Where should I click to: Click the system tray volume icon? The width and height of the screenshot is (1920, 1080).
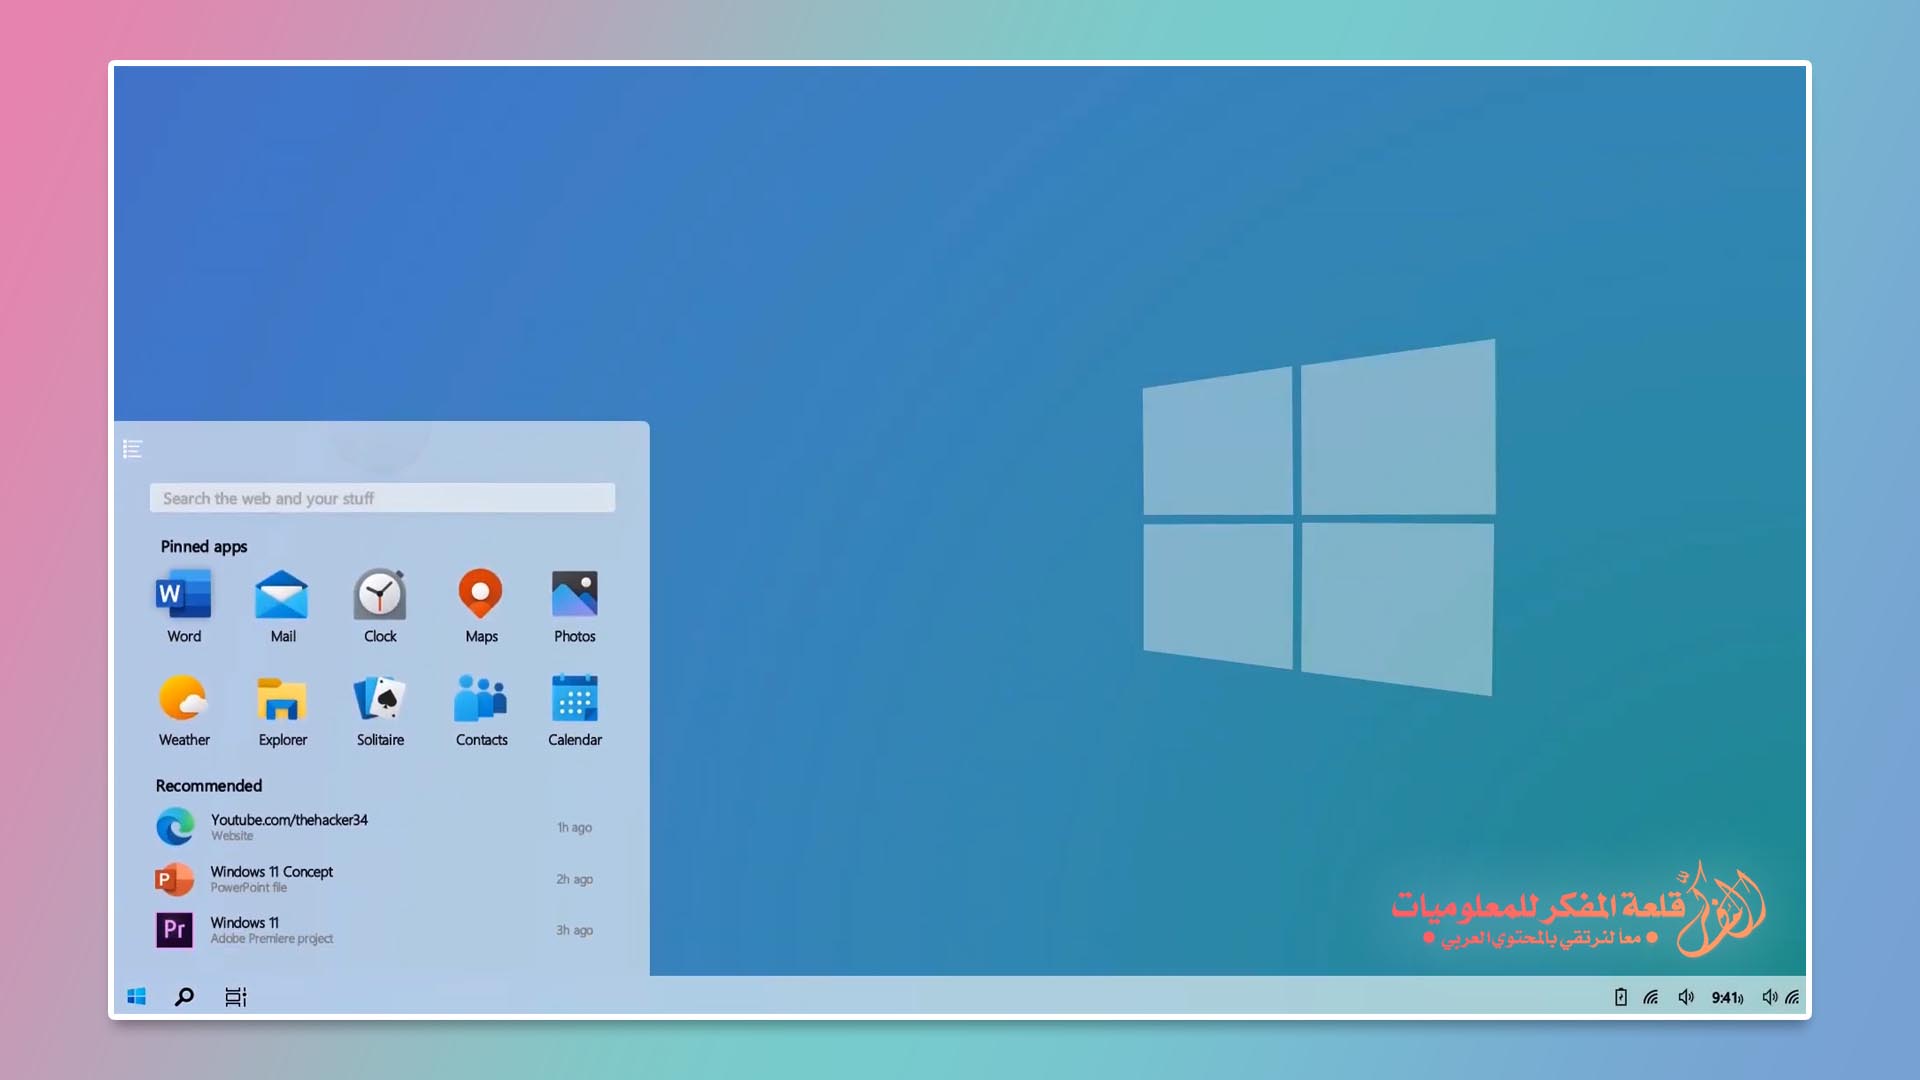(1687, 997)
